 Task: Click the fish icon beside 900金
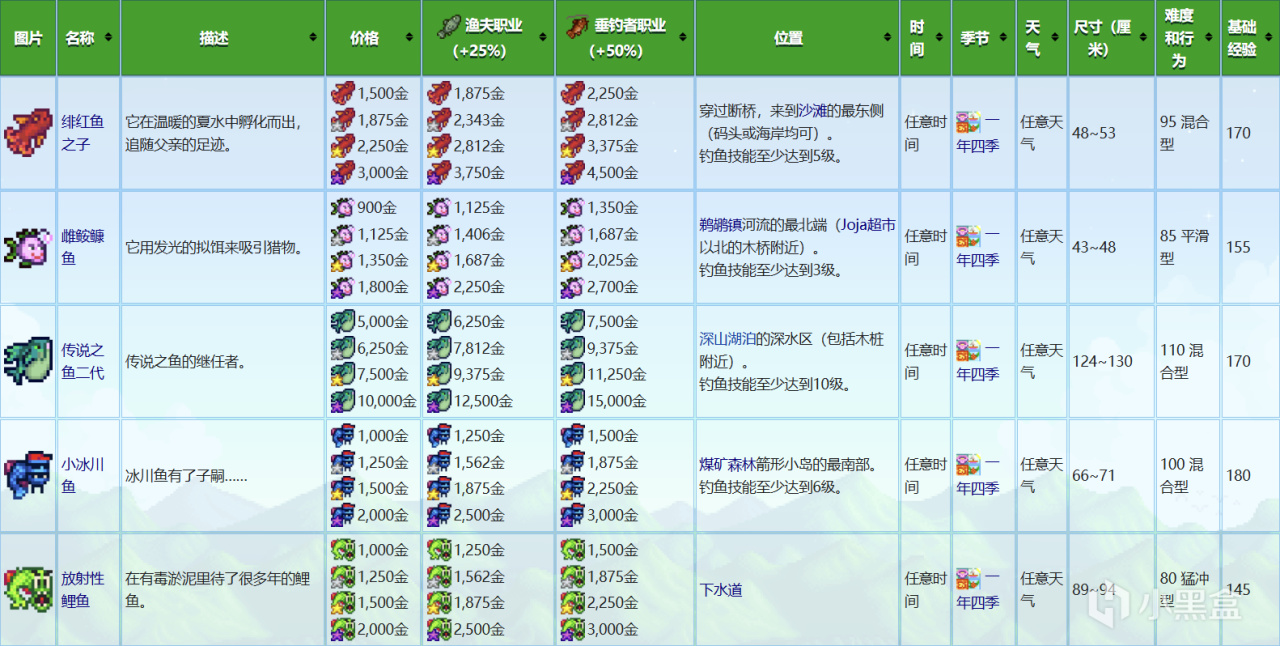pos(341,208)
